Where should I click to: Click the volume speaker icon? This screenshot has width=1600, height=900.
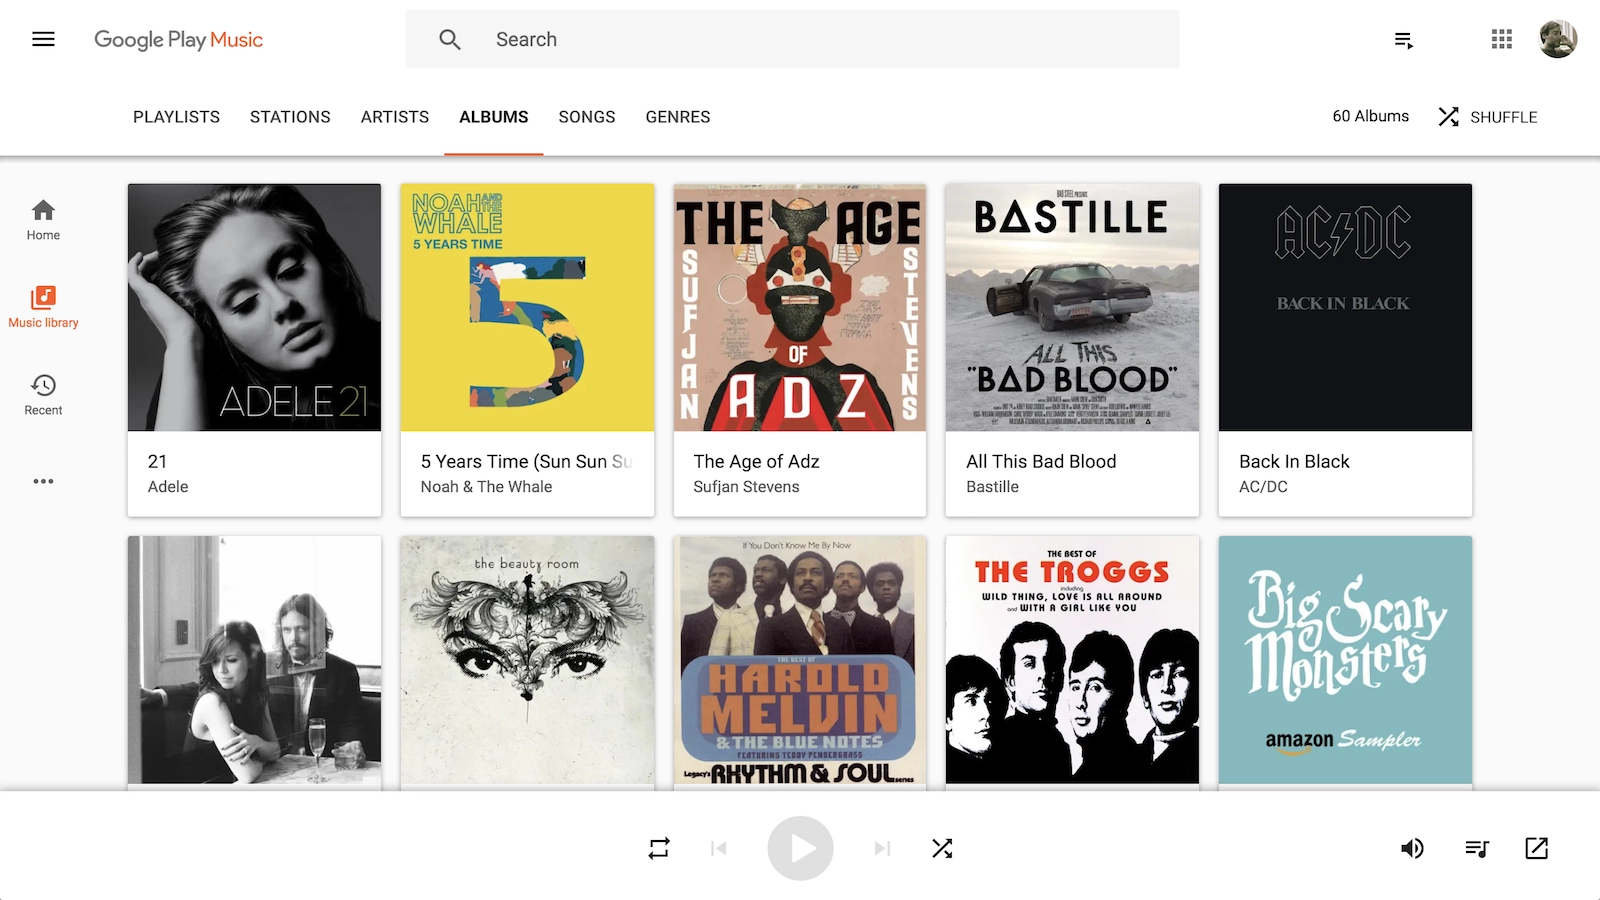(1412, 849)
